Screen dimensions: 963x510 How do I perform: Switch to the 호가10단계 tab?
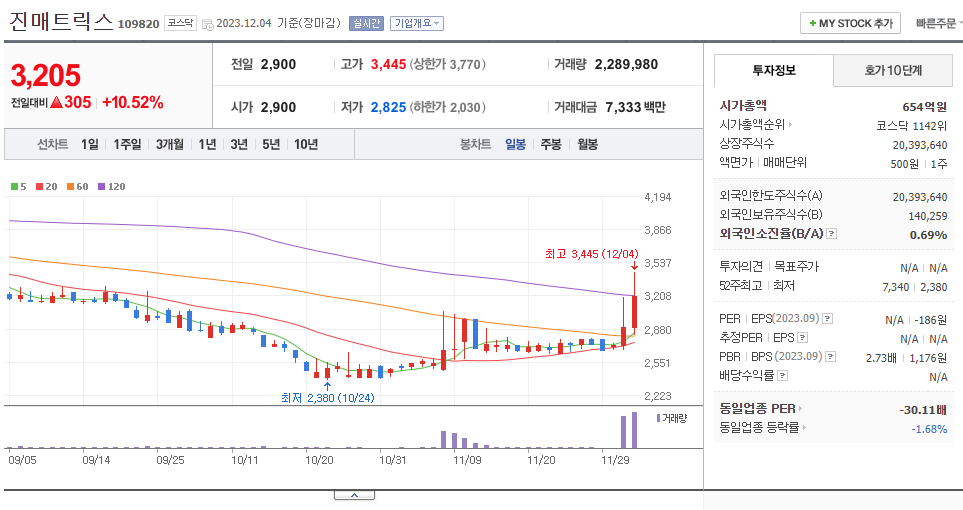893,70
